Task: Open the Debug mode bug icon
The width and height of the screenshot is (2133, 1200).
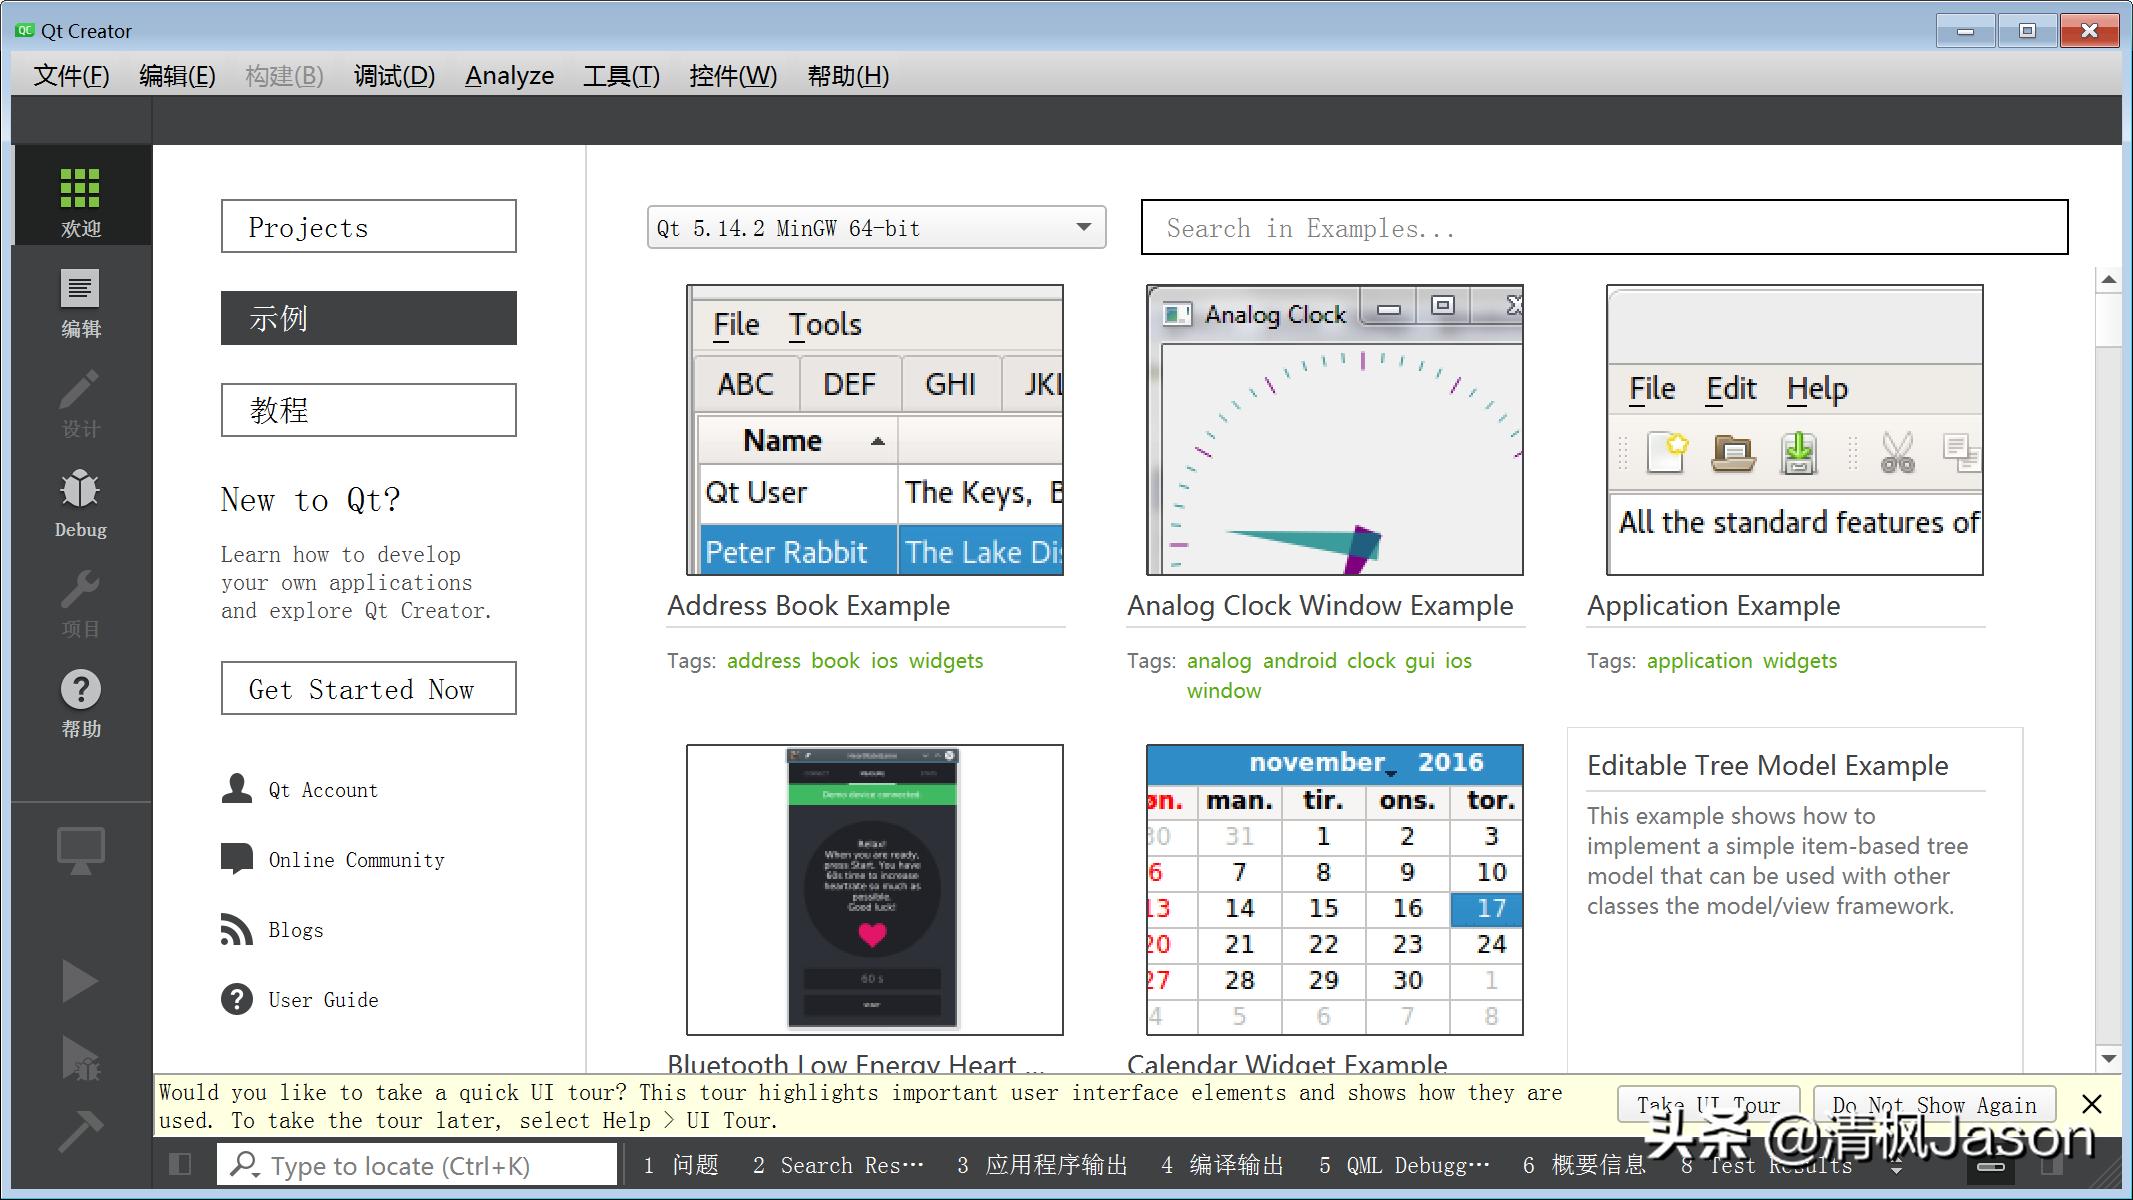Action: [x=80, y=500]
